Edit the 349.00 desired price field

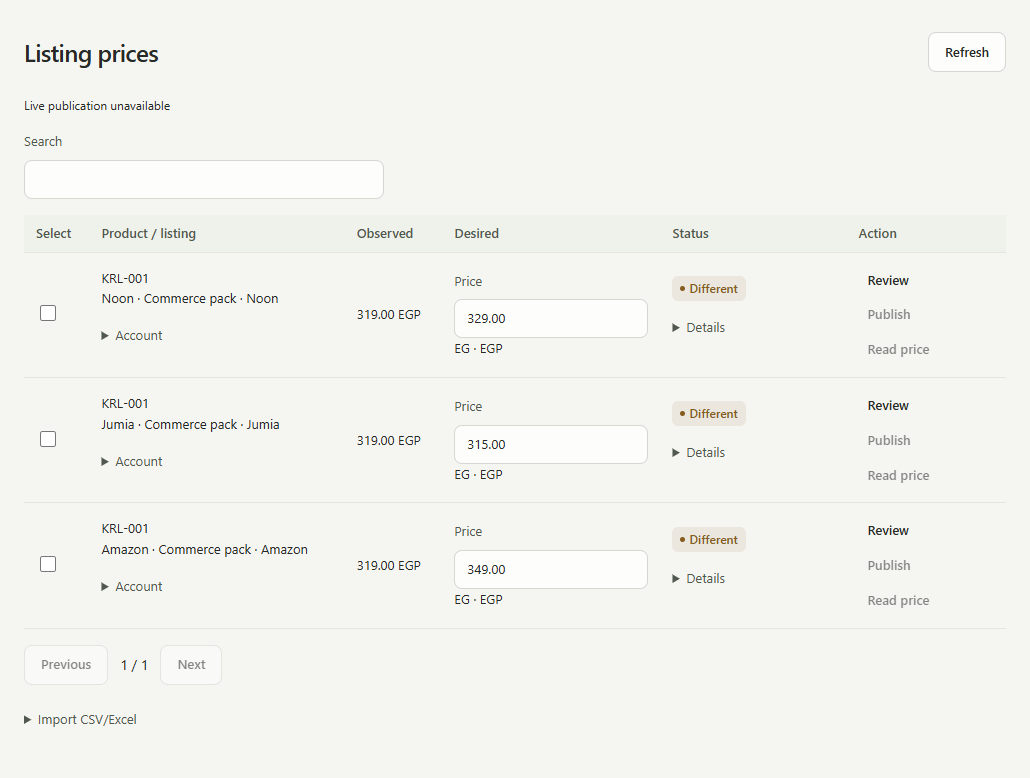pyautogui.click(x=550, y=570)
